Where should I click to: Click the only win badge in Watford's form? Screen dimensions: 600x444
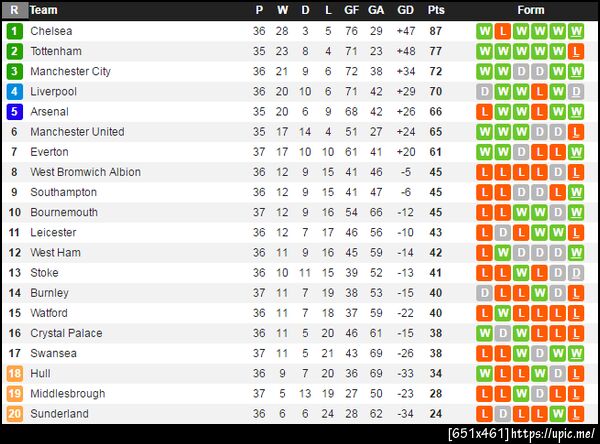pyautogui.click(x=503, y=313)
